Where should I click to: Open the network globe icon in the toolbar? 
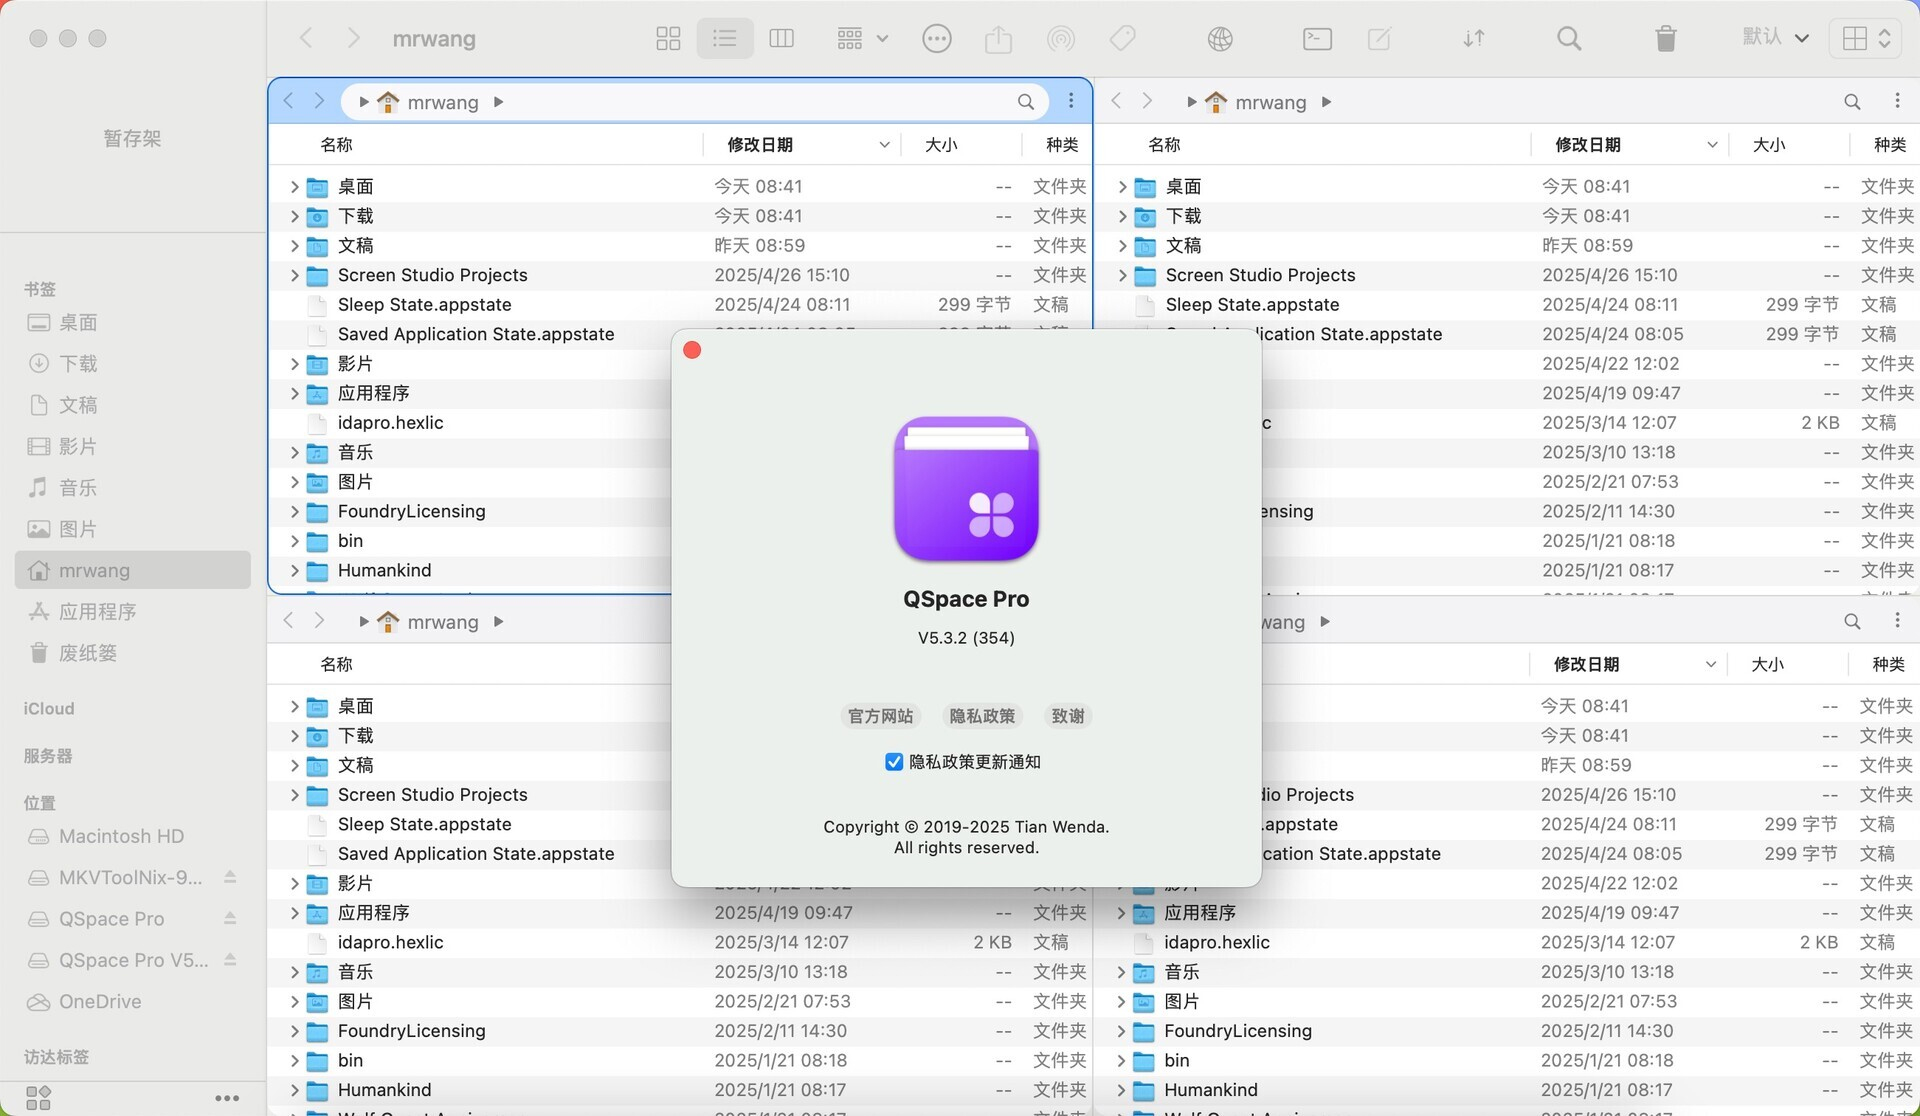[x=1219, y=38]
